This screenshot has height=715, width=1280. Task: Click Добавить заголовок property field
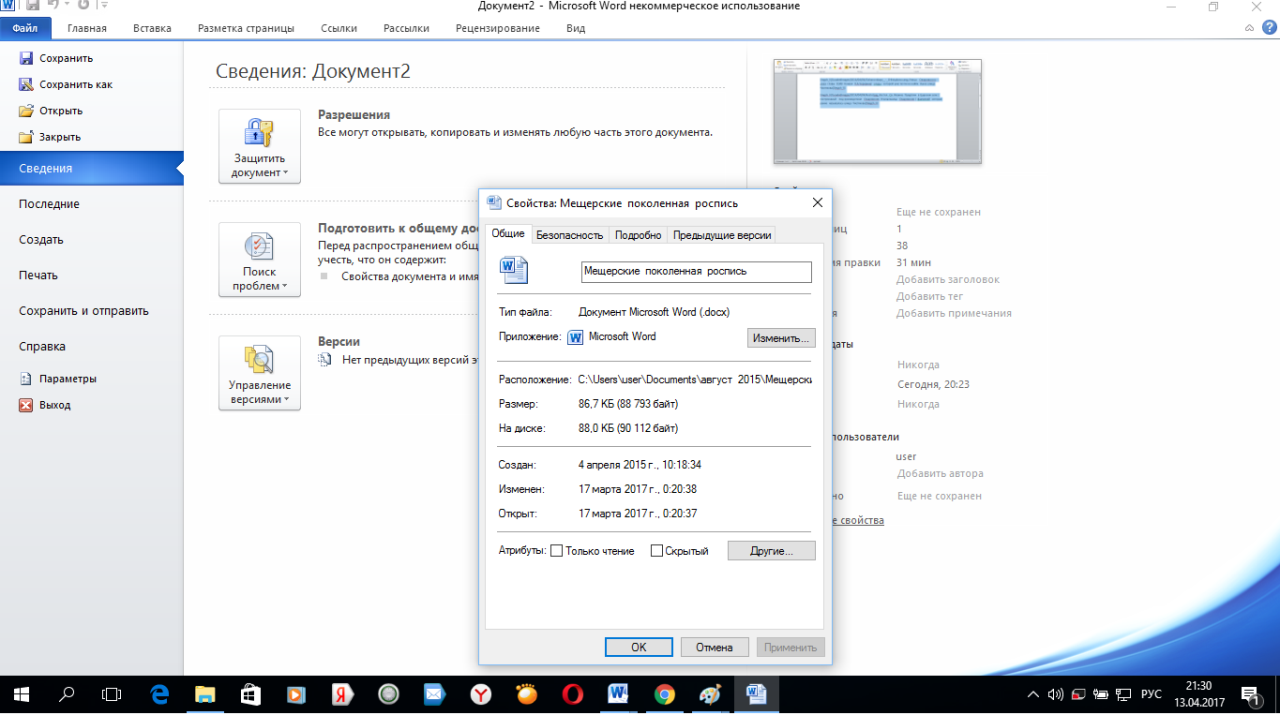tap(948, 280)
